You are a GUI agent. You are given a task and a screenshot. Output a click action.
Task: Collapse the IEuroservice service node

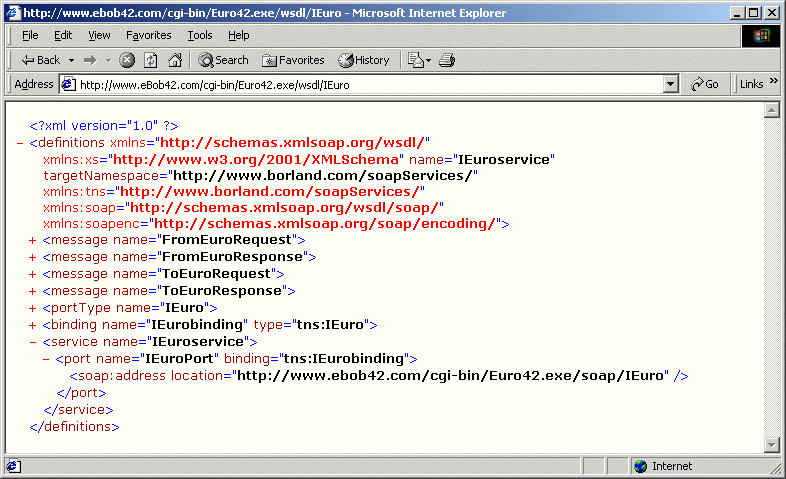coord(33,343)
